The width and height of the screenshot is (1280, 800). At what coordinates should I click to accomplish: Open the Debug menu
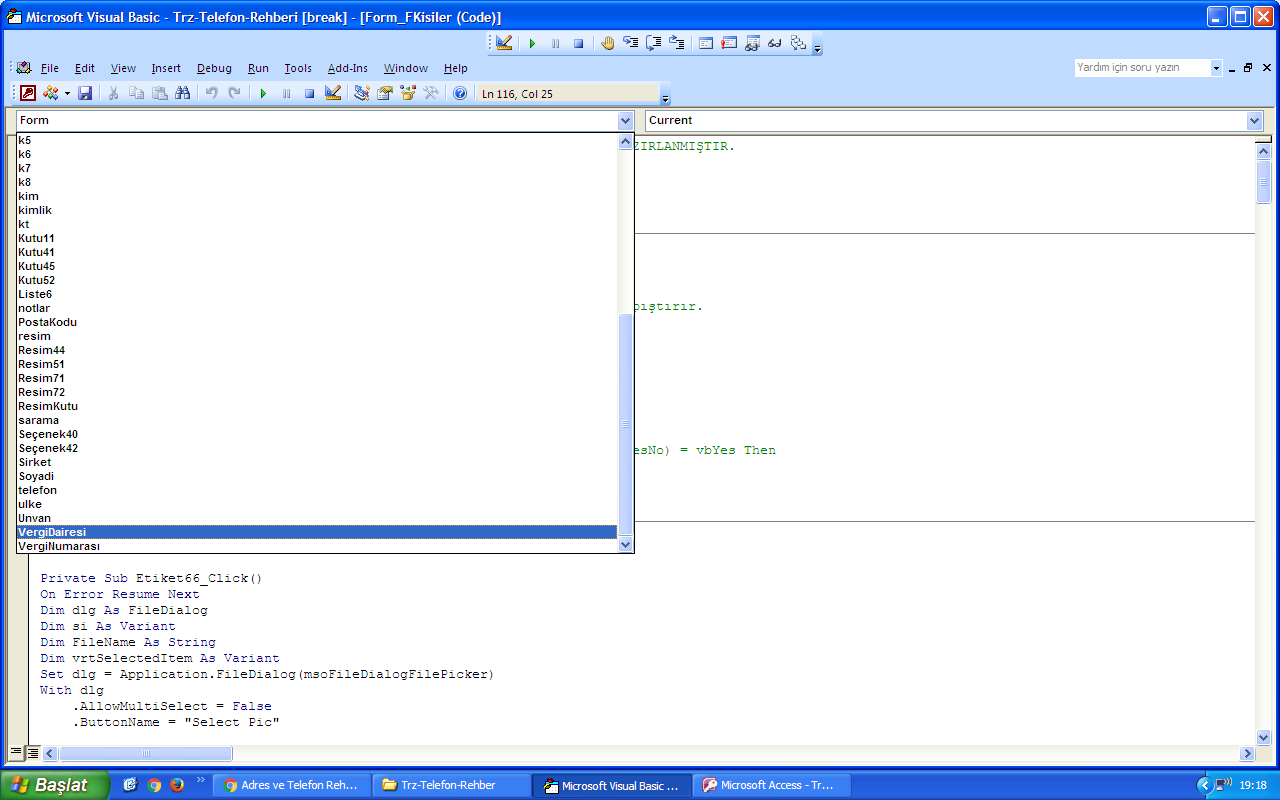214,68
